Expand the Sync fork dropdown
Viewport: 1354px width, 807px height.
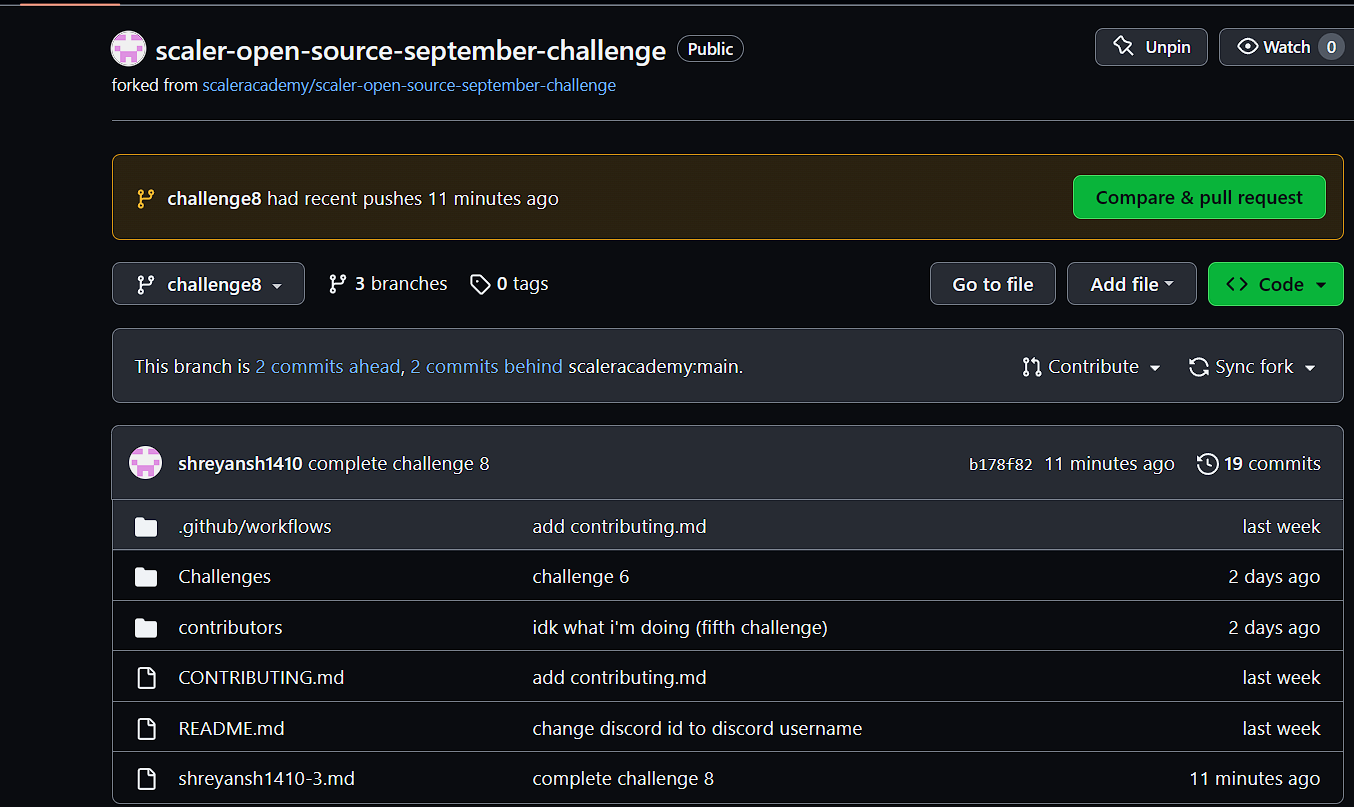tap(1252, 366)
